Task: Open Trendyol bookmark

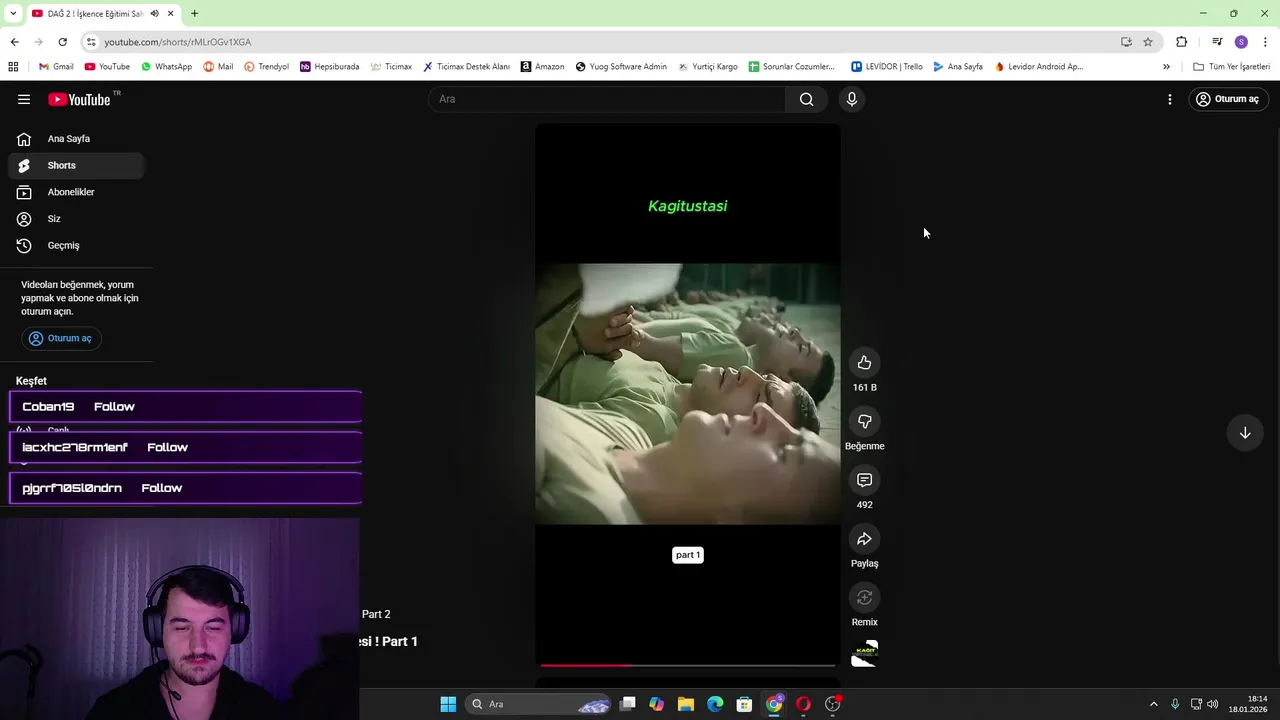Action: pyautogui.click(x=266, y=67)
